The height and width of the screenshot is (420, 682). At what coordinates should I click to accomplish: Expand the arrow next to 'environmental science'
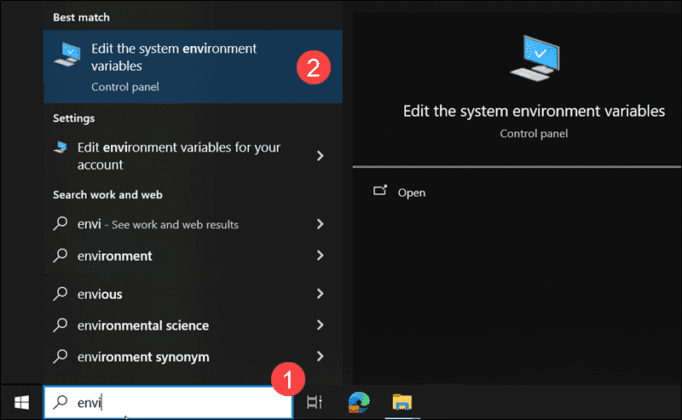(320, 325)
